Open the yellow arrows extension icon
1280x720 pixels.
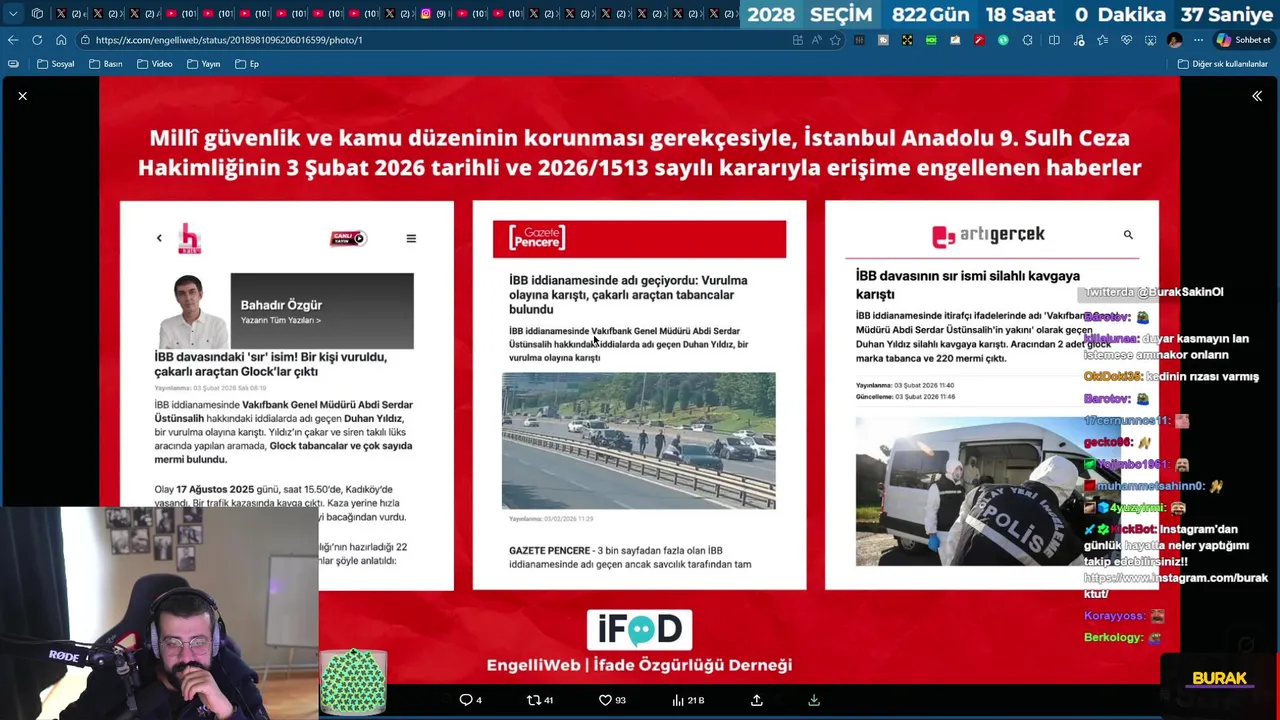point(907,40)
